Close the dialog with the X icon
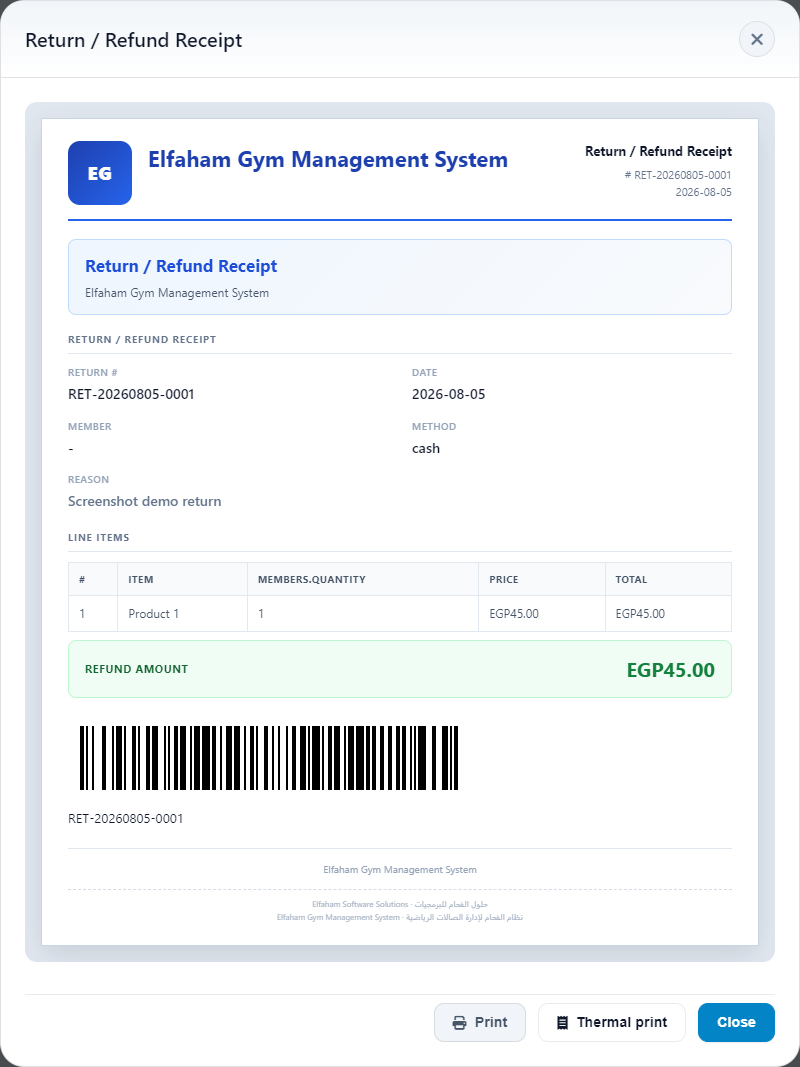The width and height of the screenshot is (800, 1067). 756,39
